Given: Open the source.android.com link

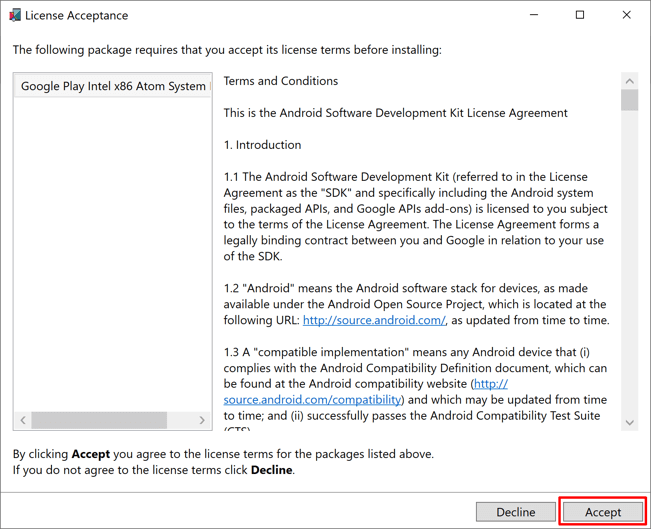Looking at the screenshot, I should pos(374,320).
